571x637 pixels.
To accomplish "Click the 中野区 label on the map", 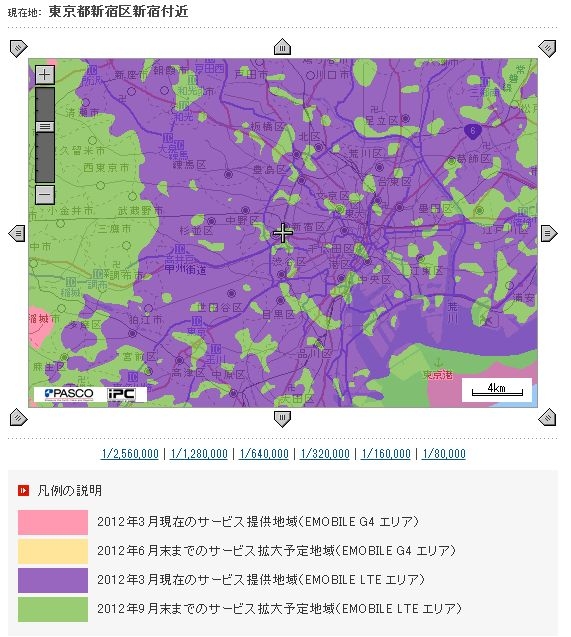I will click(x=242, y=221).
